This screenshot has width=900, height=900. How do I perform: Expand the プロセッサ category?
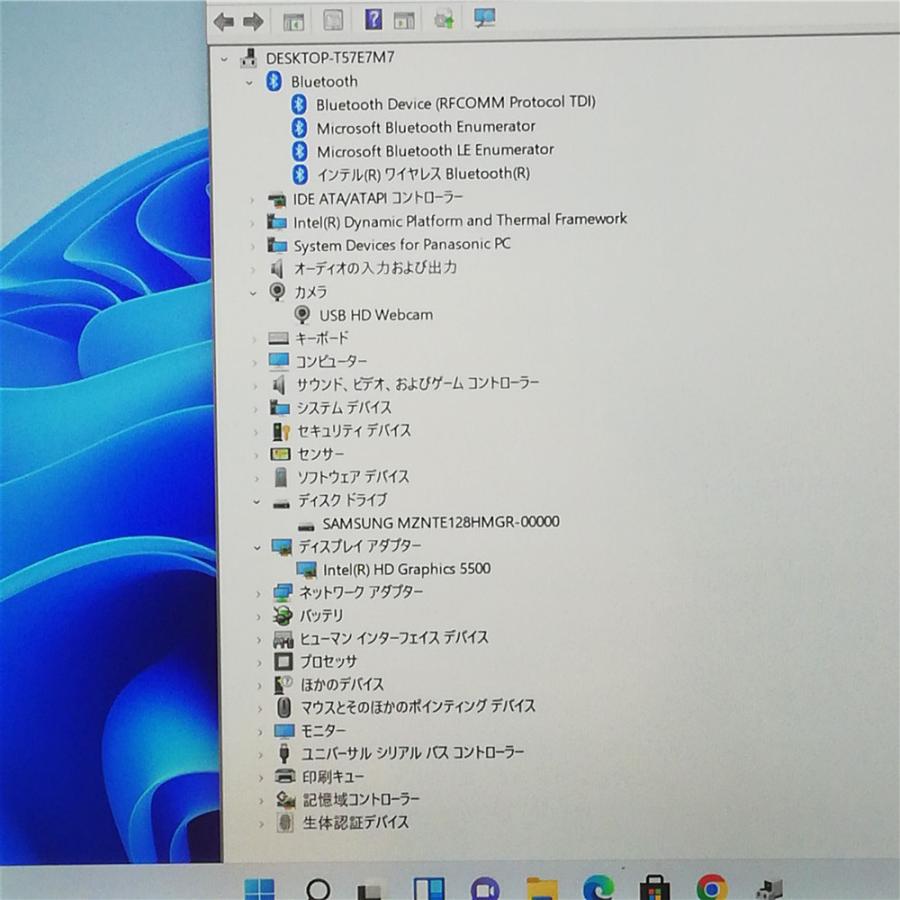[x=260, y=663]
